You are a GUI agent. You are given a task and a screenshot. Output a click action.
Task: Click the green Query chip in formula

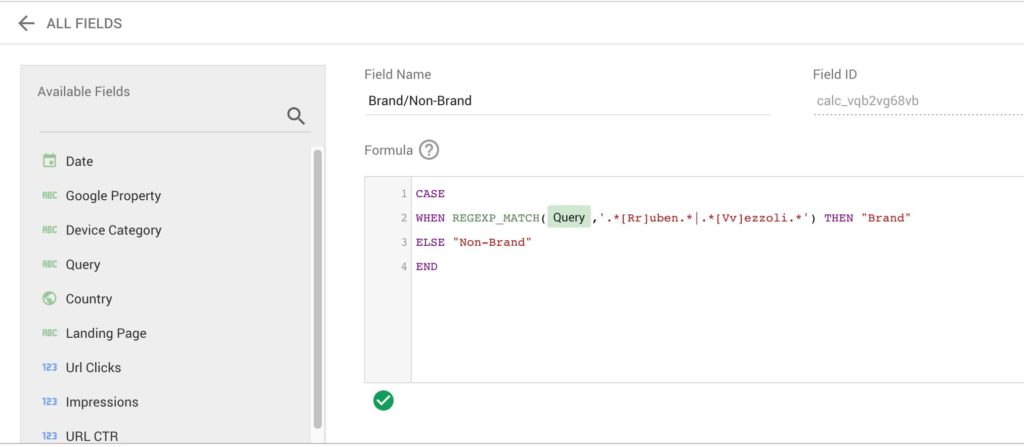click(x=569, y=218)
